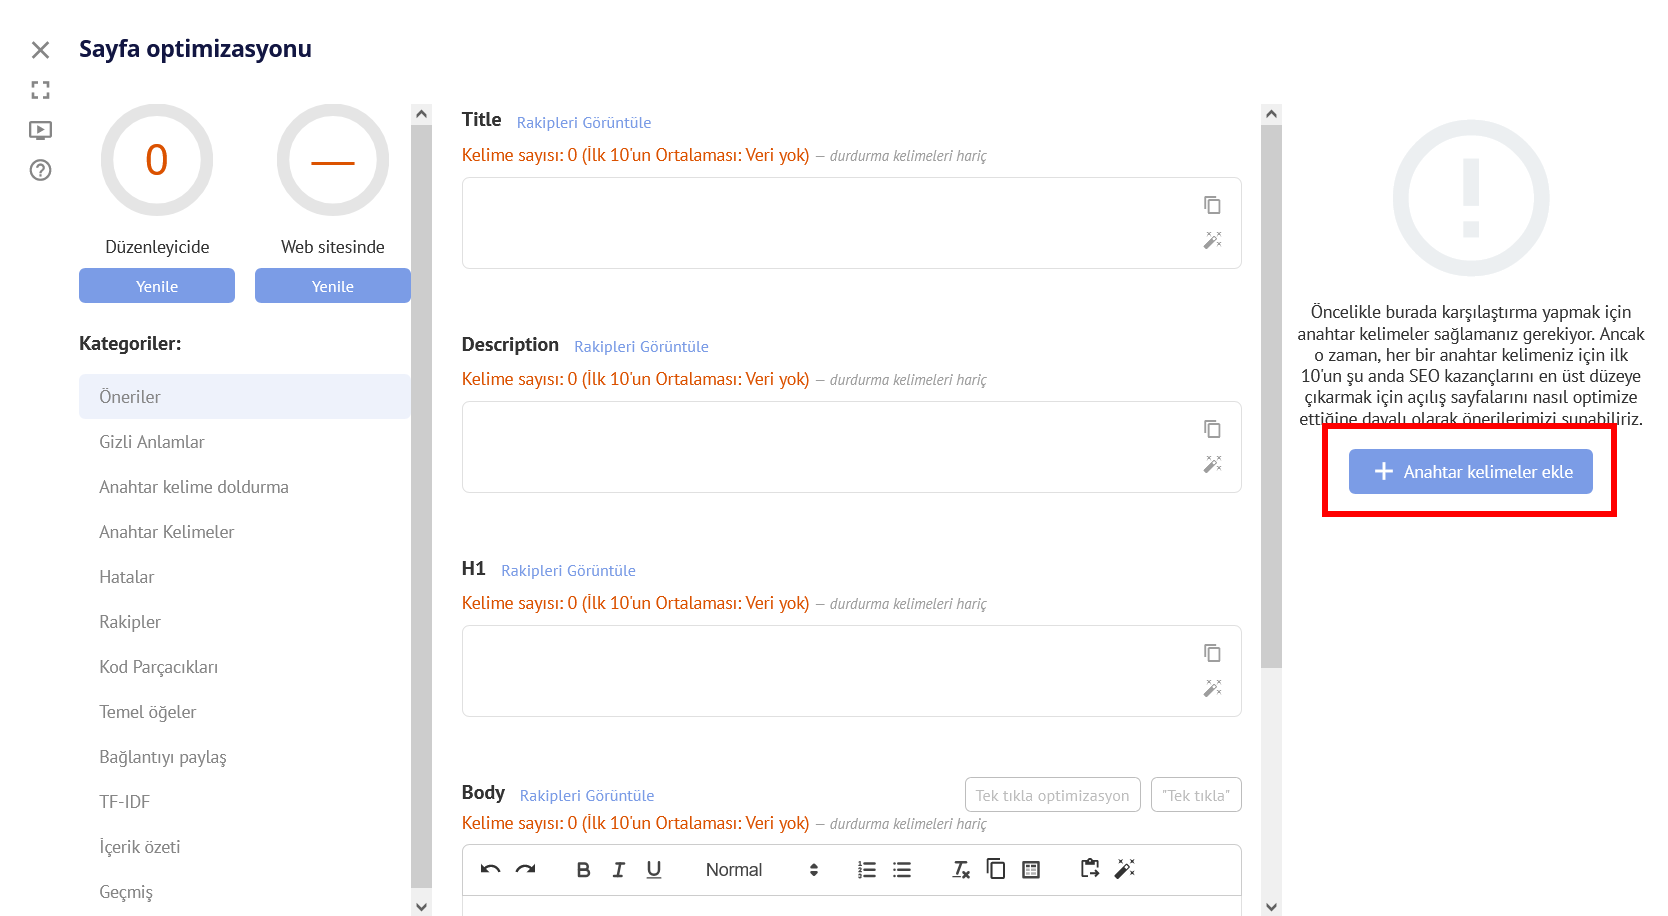The height and width of the screenshot is (916, 1668).
Task: Click the magic wand icon in Title field
Action: pyautogui.click(x=1212, y=240)
